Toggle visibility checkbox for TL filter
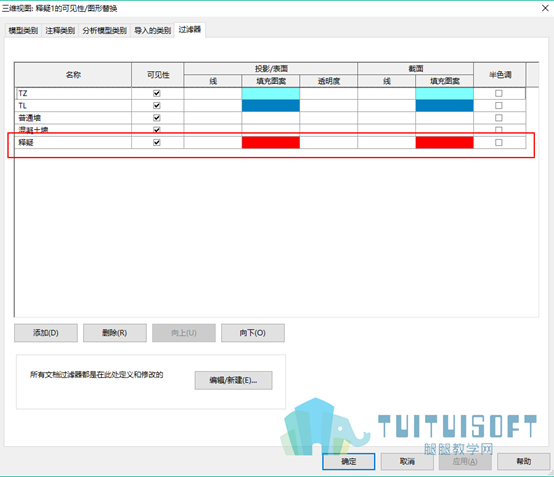 (157, 106)
